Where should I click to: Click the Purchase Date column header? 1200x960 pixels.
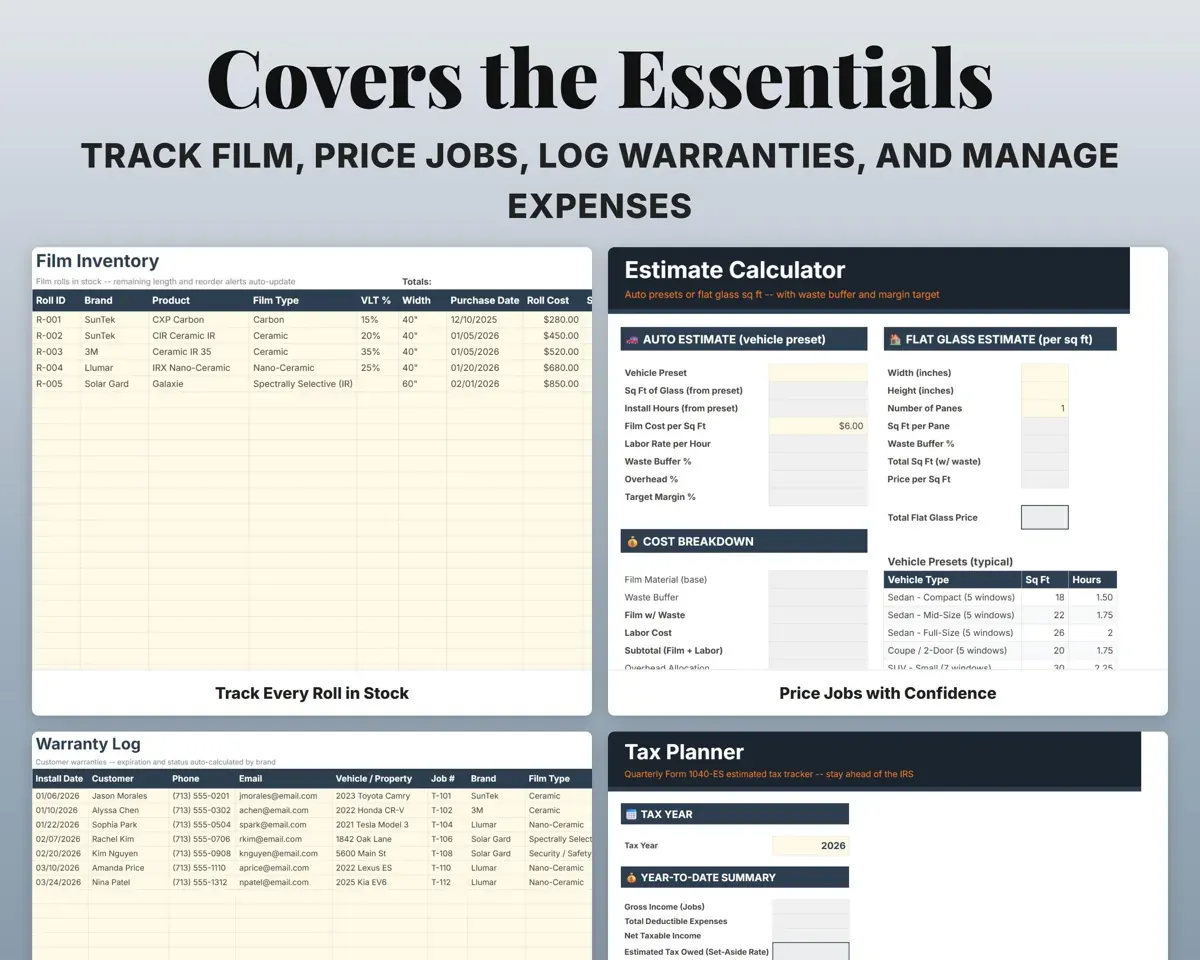coord(485,300)
